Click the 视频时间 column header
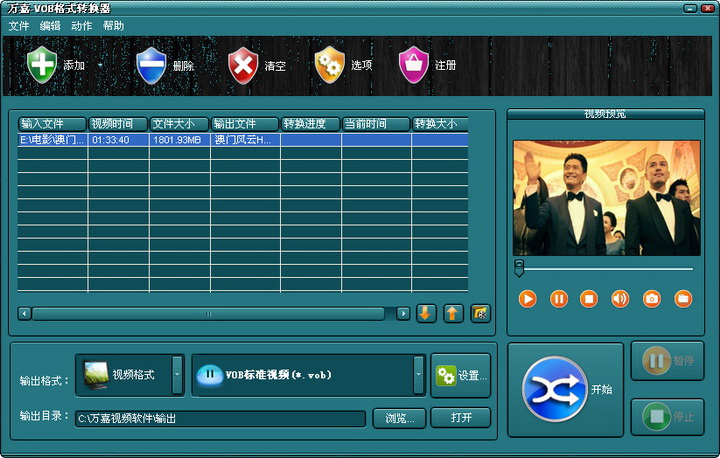This screenshot has height=458, width=720. pyautogui.click(x=118, y=124)
